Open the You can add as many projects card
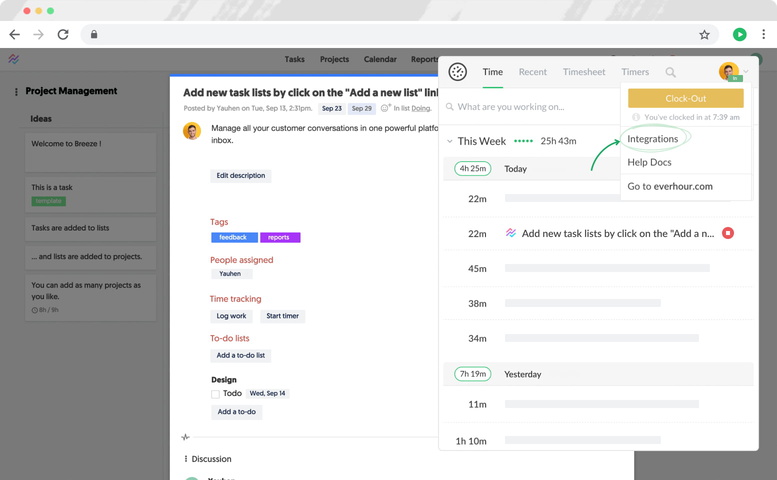Screen dimensions: 777x480 (91, 297)
